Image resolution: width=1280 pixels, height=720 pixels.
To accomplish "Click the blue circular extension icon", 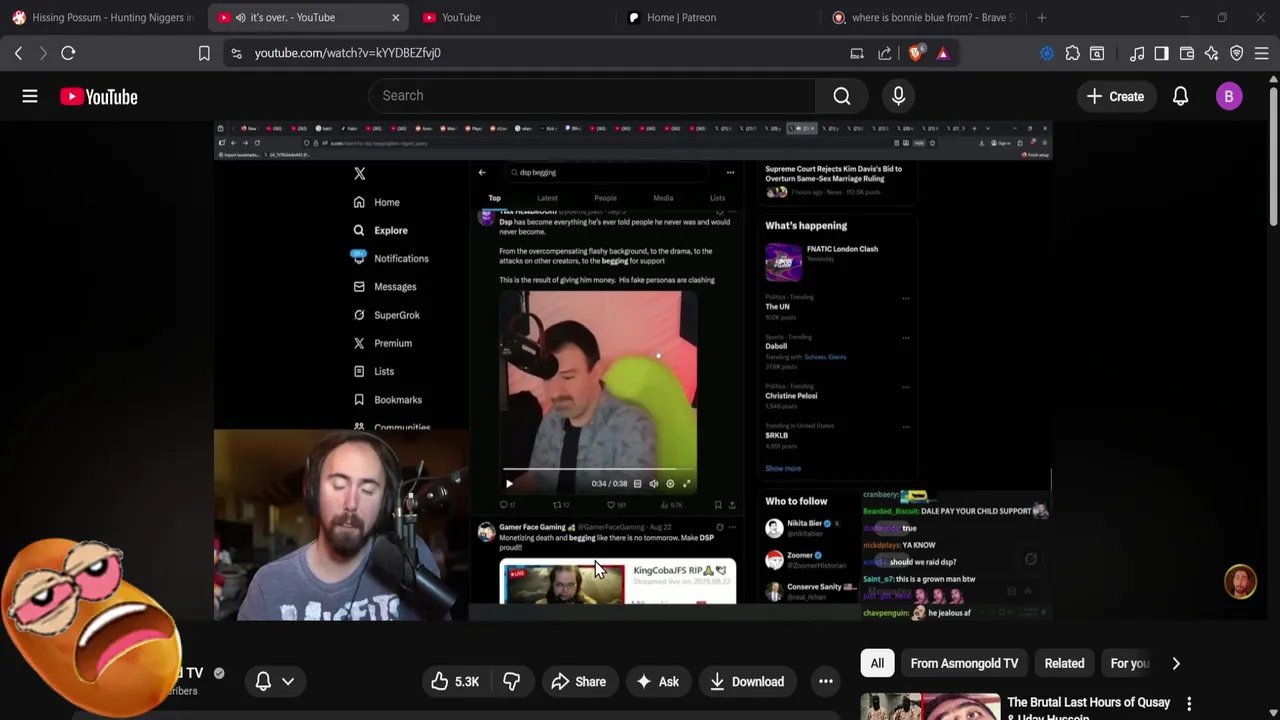I will (1047, 53).
